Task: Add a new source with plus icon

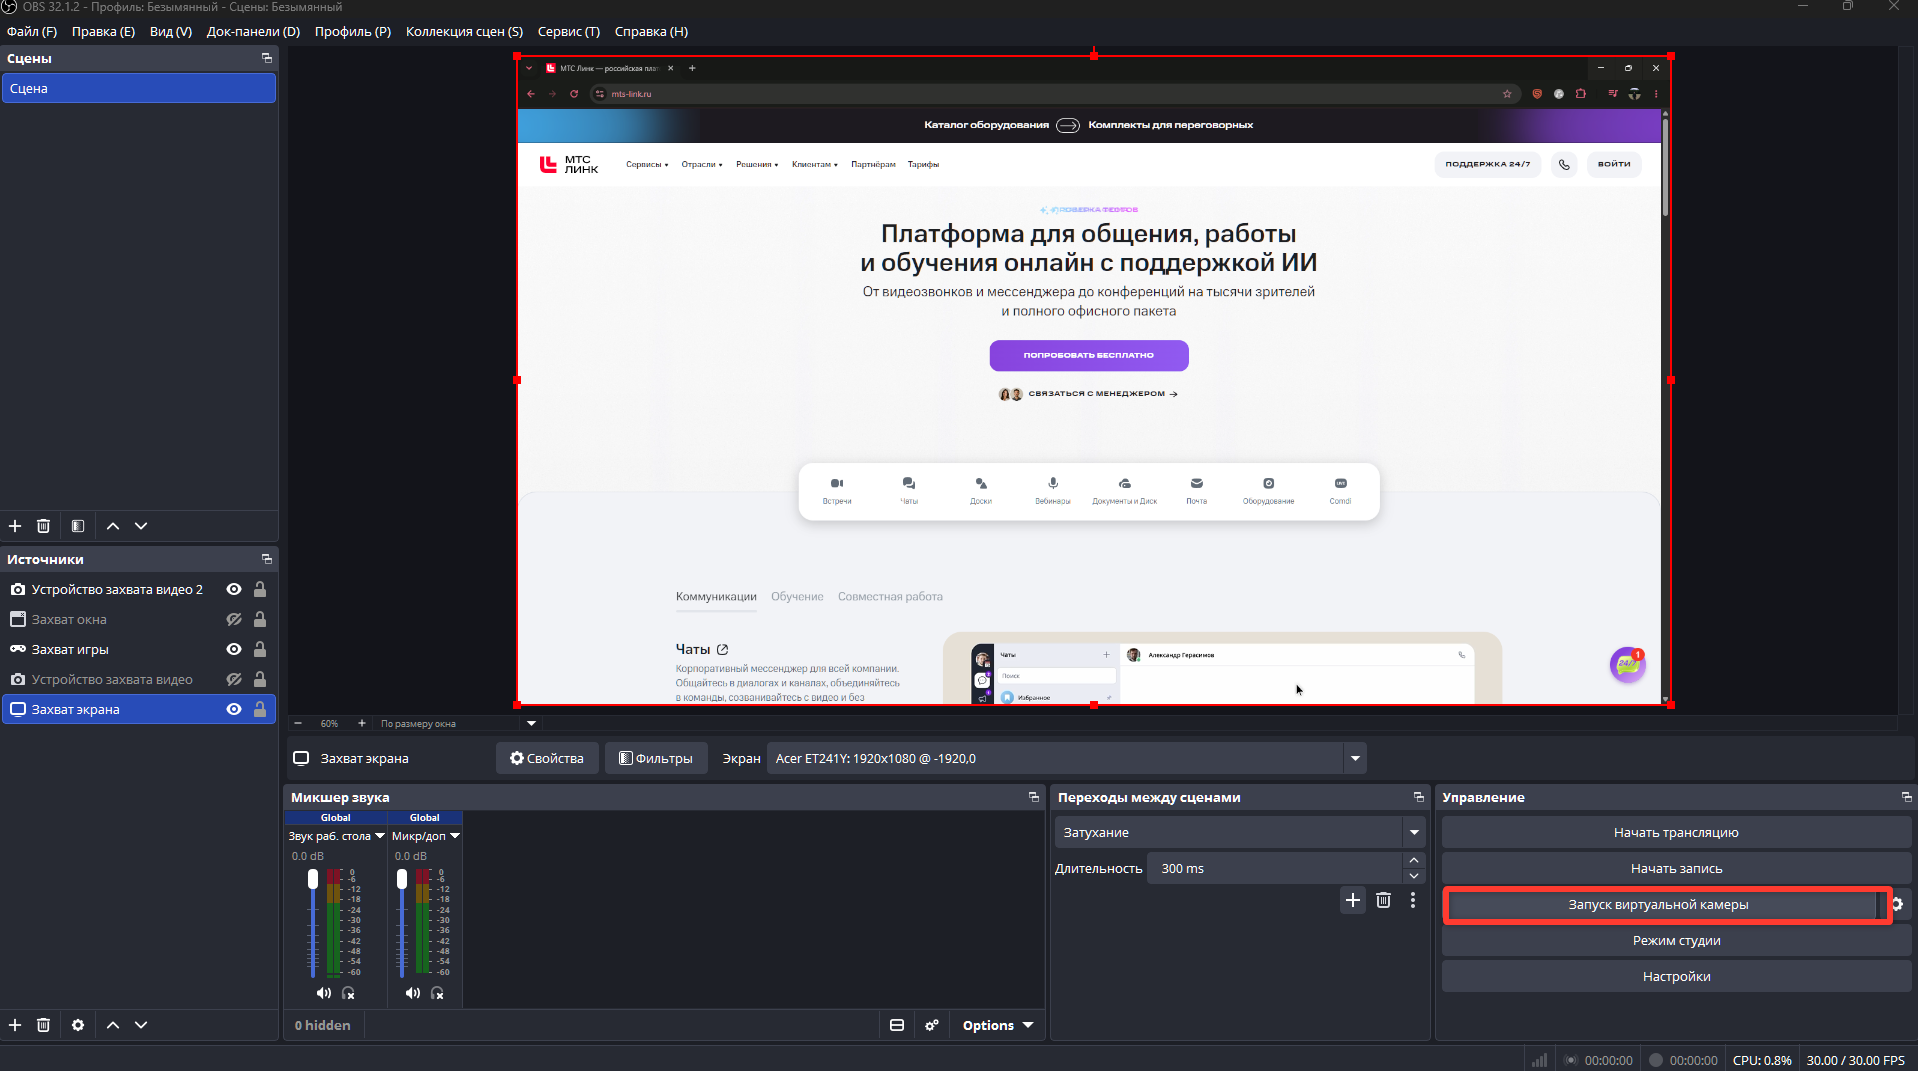Action: pos(15,1025)
